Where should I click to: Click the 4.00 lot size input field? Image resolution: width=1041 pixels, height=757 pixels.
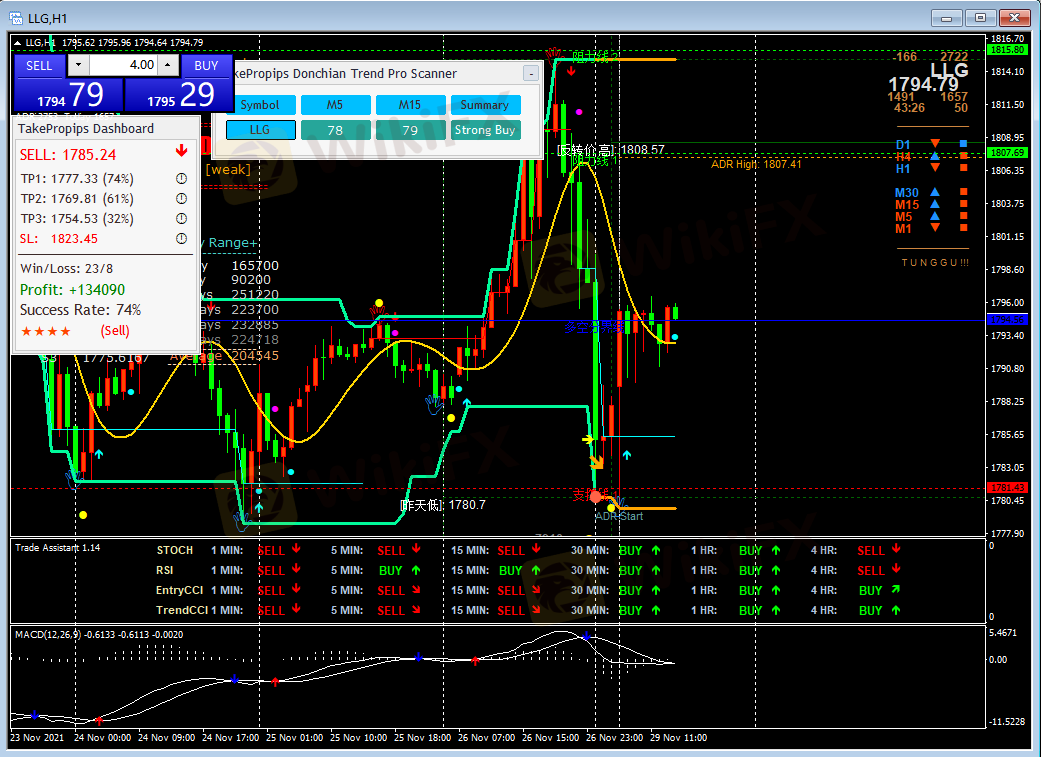(x=123, y=65)
